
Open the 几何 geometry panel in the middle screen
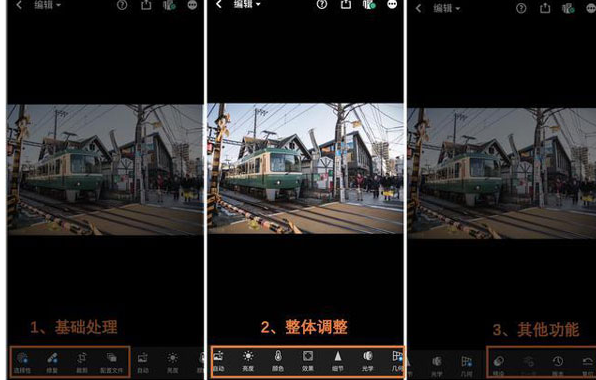tap(397, 361)
